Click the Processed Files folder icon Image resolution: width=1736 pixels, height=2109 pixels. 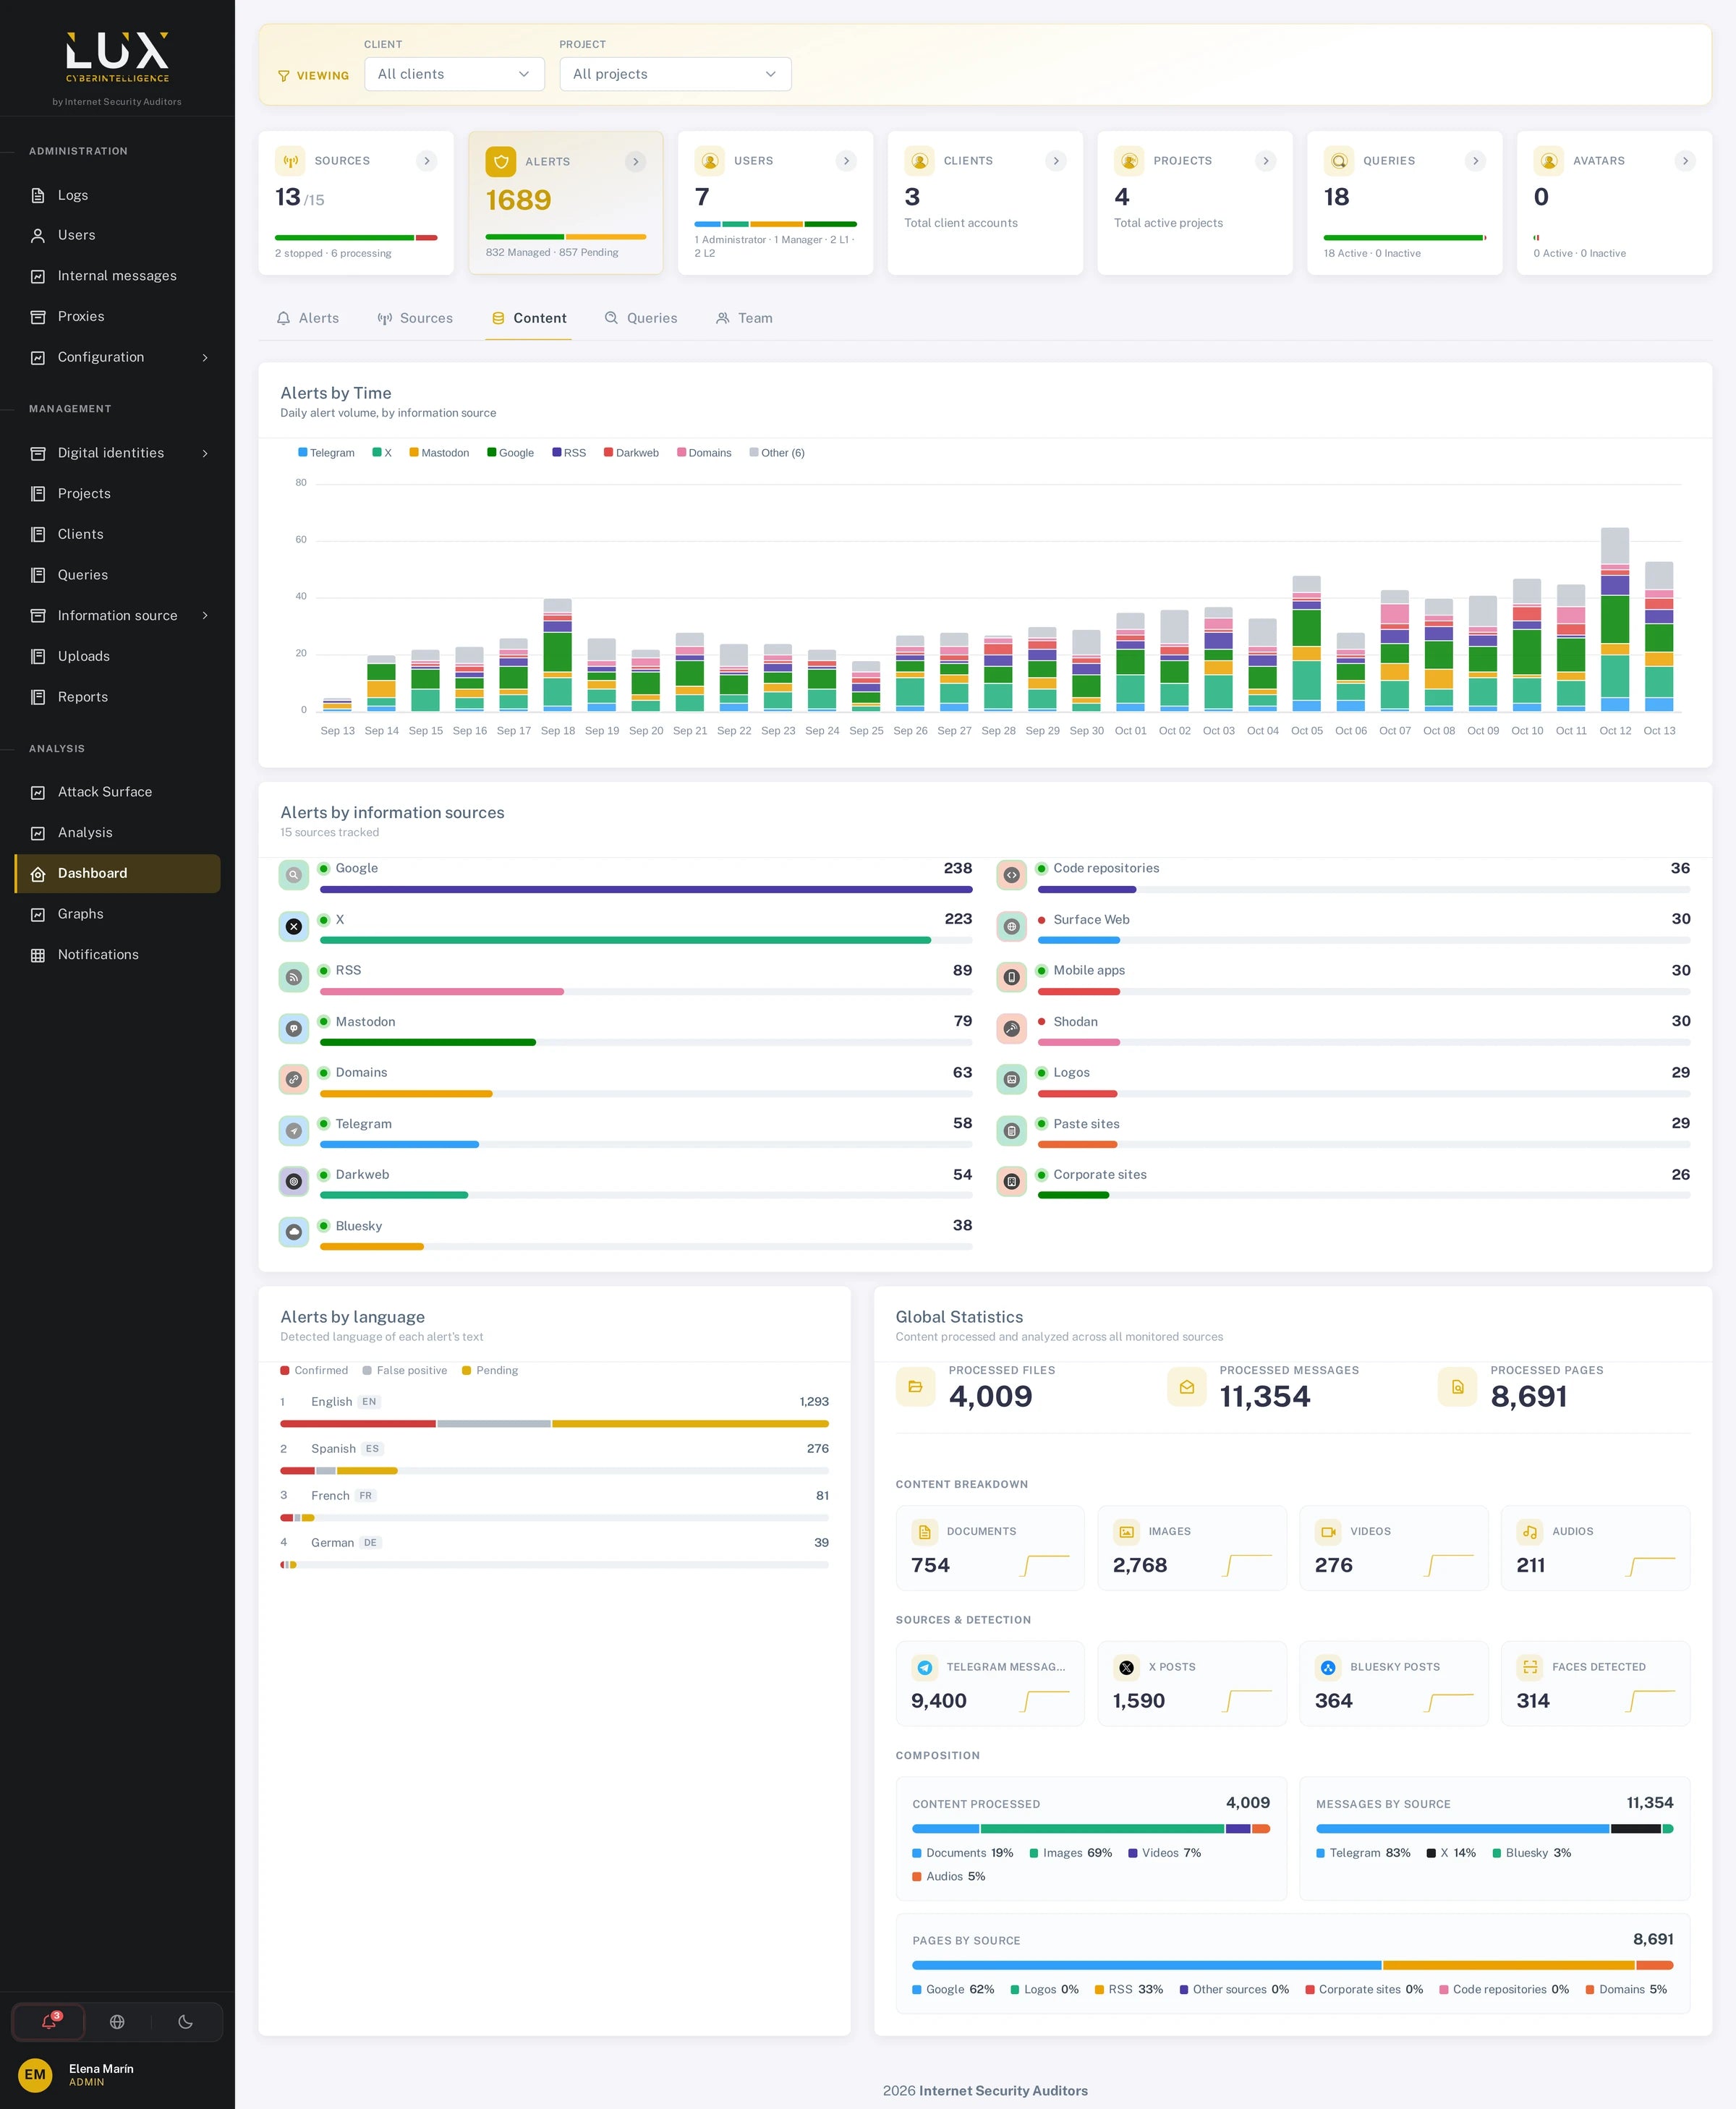click(x=915, y=1387)
